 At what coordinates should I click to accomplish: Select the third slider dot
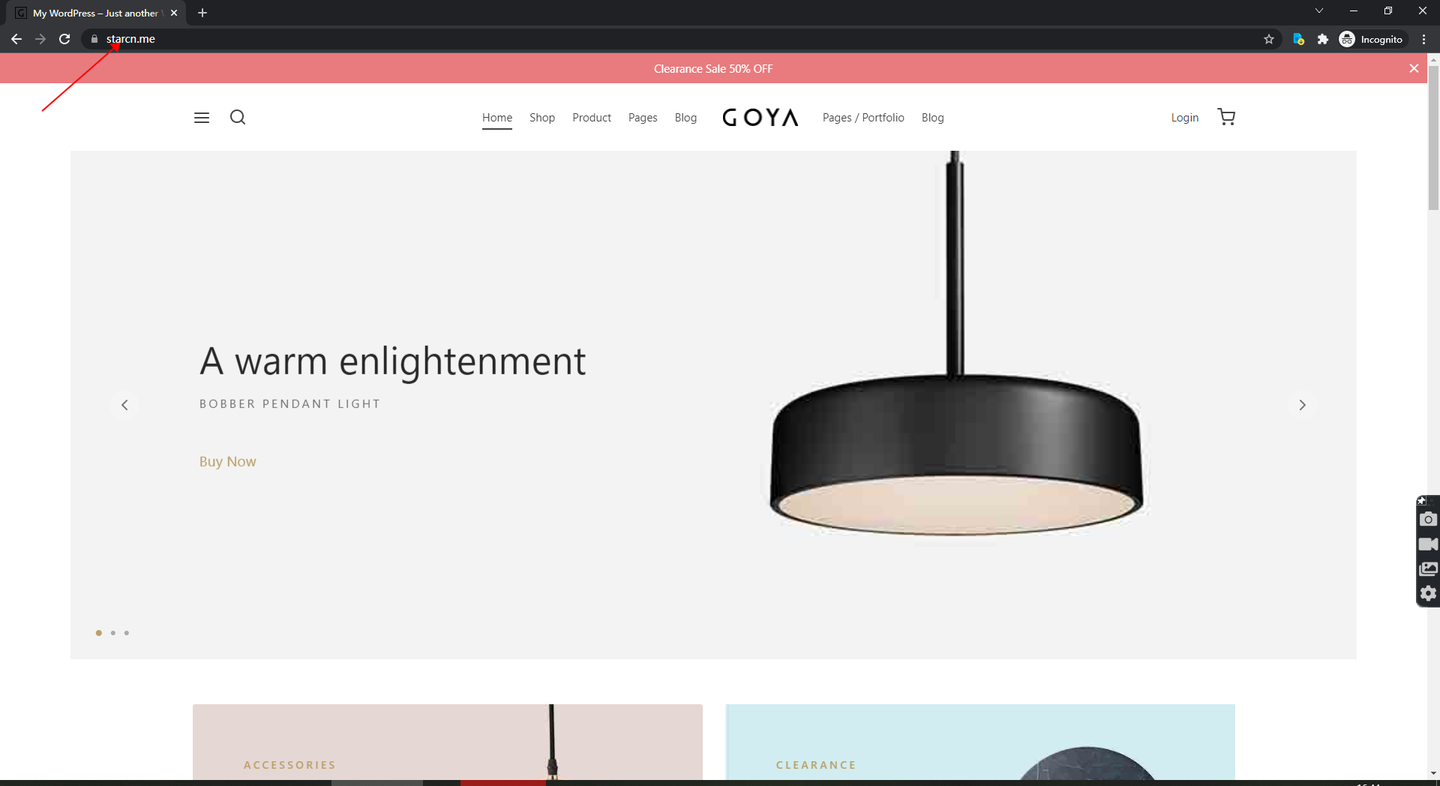click(127, 633)
